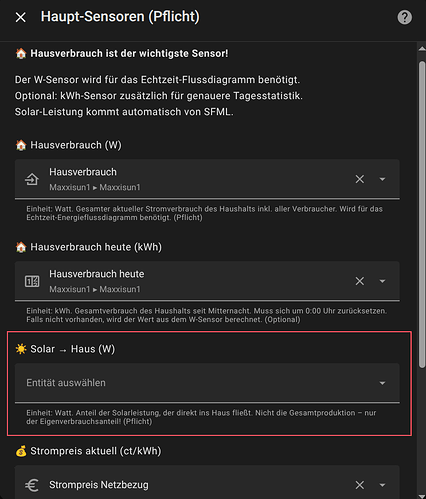
Task: Expand the Hausverbrauch heute dropdown arrow
Action: click(382, 281)
